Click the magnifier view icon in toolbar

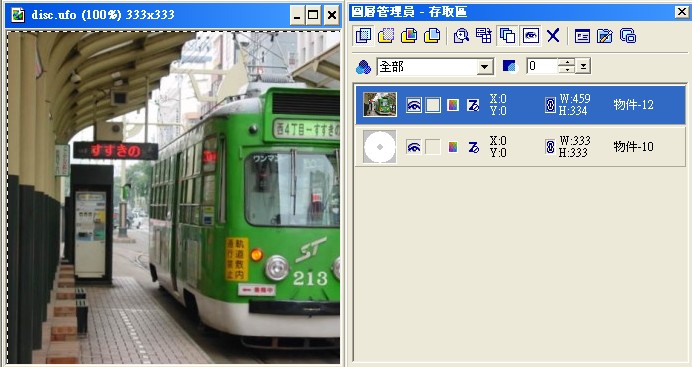point(461,36)
